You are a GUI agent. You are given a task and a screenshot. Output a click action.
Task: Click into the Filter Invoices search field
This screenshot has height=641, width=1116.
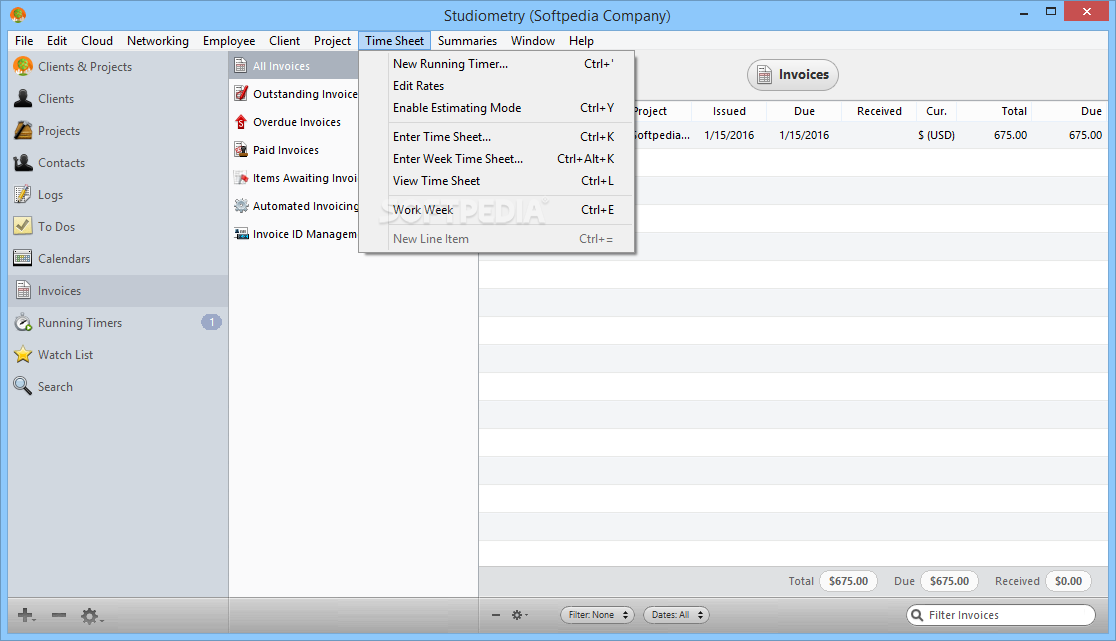[1001, 615]
